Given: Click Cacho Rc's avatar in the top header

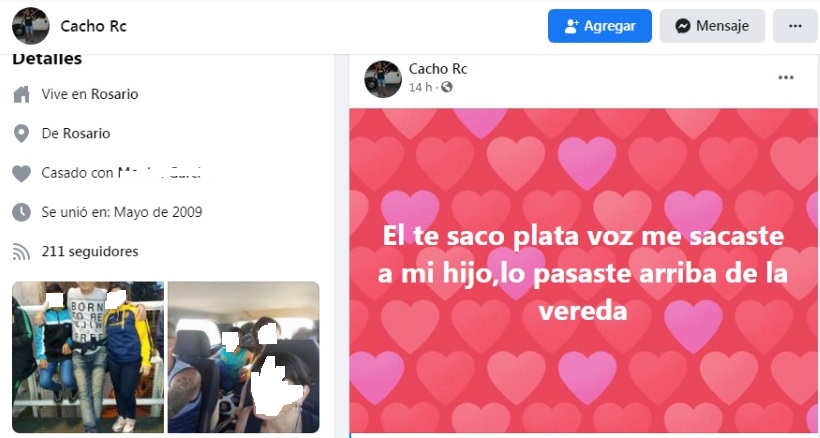Looking at the screenshot, I should pos(30,26).
